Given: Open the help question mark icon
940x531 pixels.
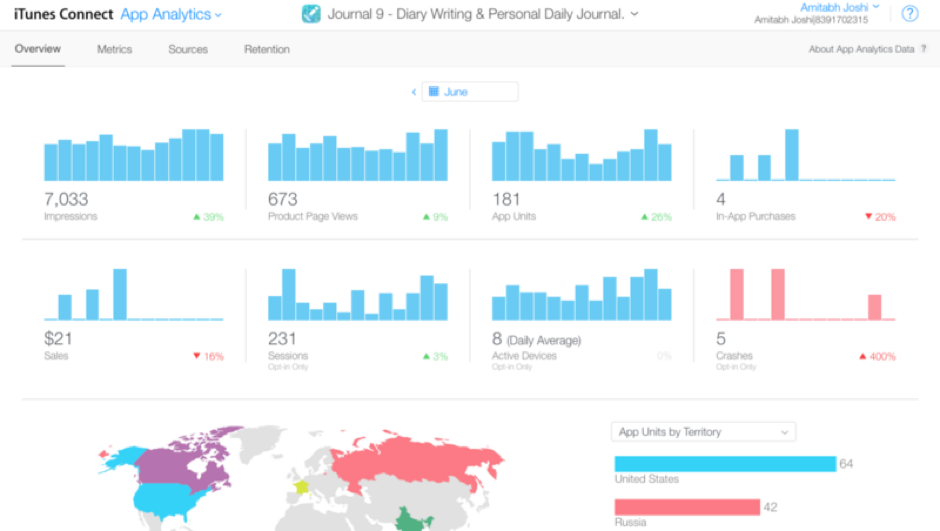Looking at the screenshot, I should (909, 13).
